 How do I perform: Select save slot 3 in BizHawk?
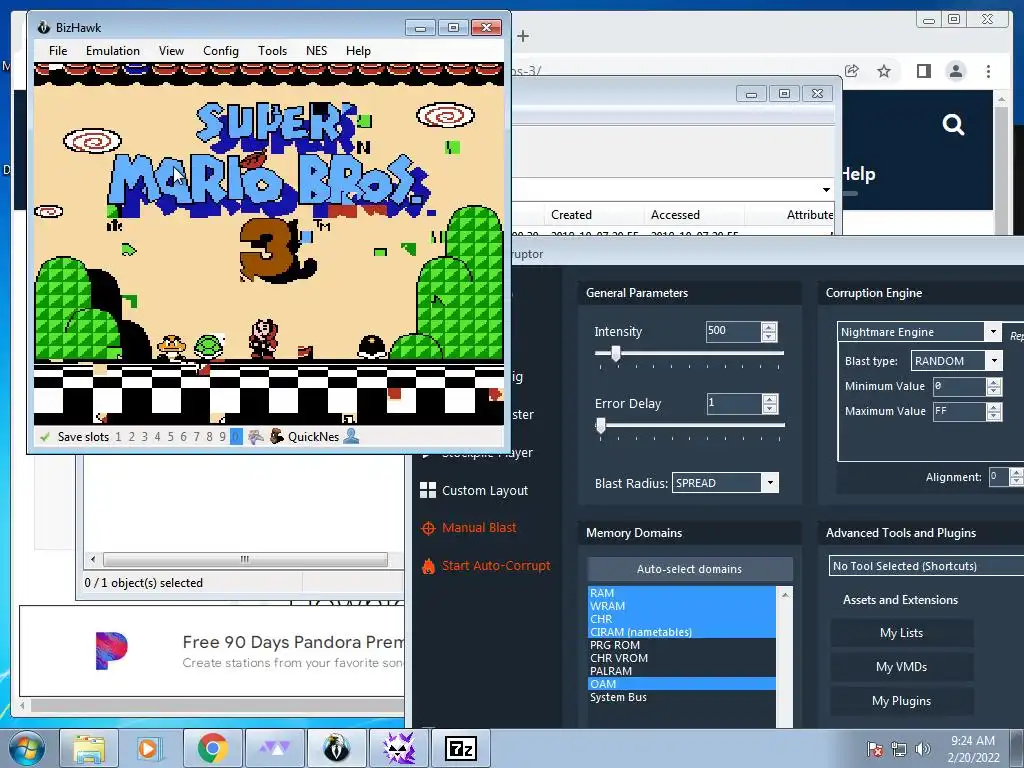[x=144, y=437]
